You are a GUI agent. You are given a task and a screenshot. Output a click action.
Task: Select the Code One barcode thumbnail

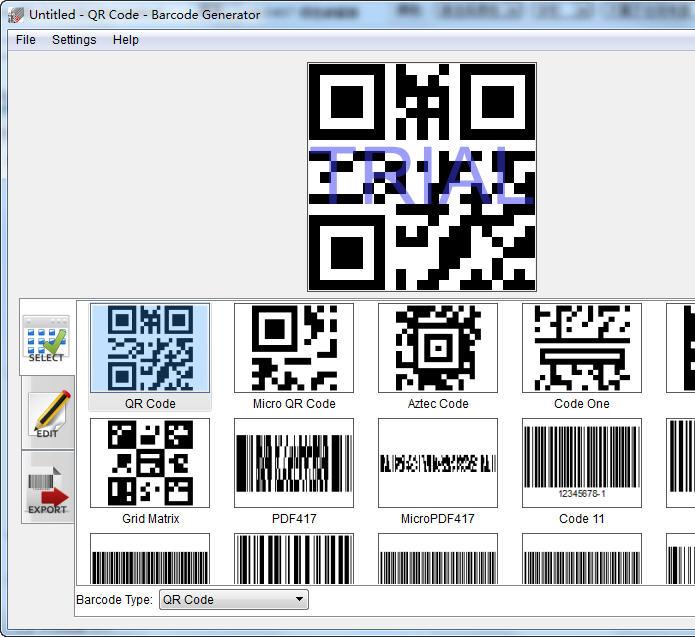point(582,348)
